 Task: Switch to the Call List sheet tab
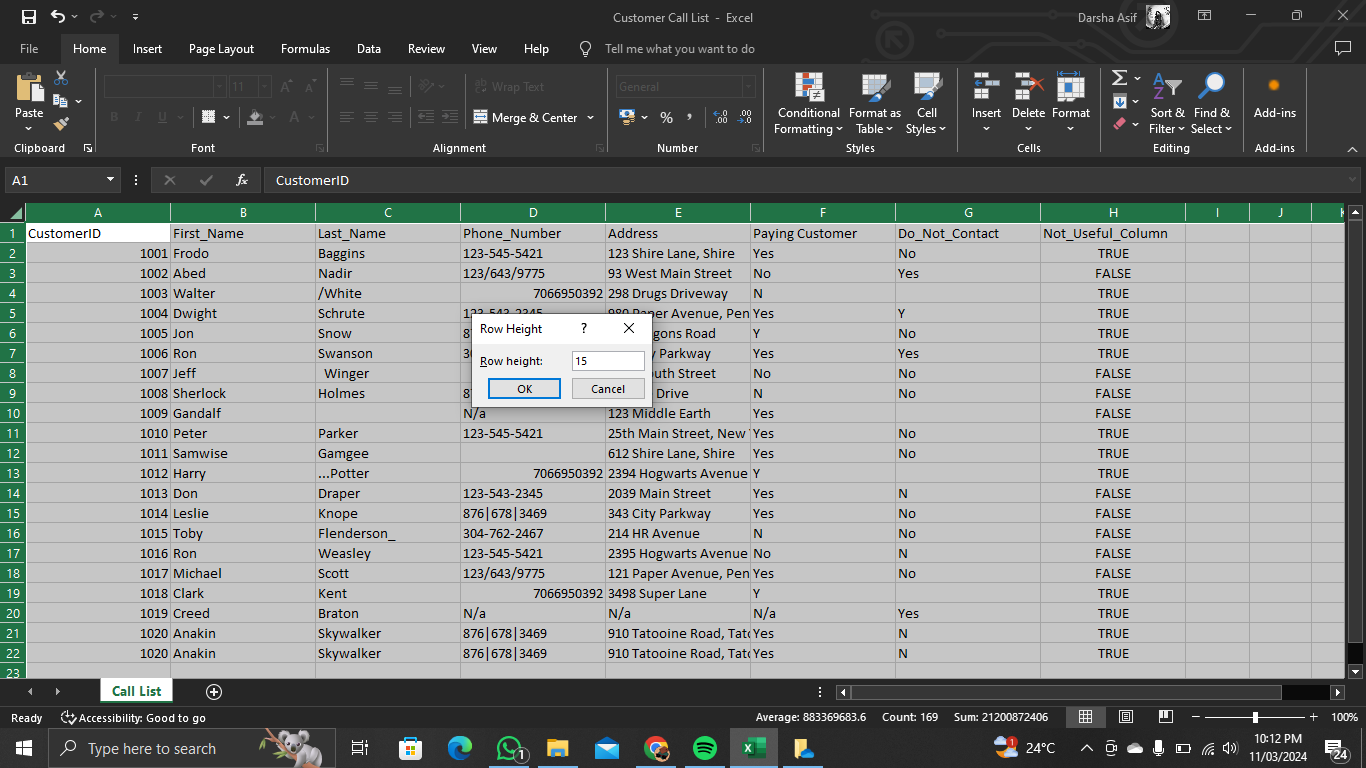136,691
